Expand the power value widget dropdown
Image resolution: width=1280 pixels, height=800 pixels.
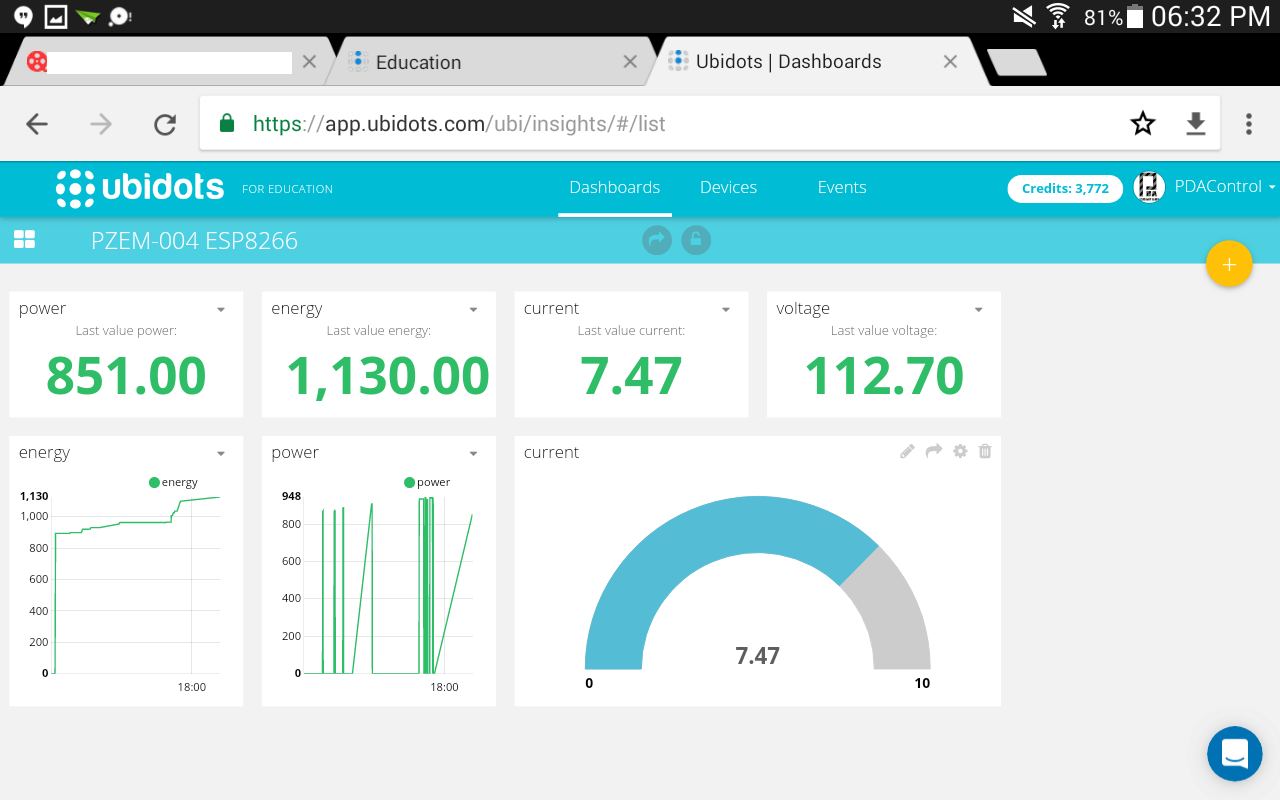[x=221, y=310]
